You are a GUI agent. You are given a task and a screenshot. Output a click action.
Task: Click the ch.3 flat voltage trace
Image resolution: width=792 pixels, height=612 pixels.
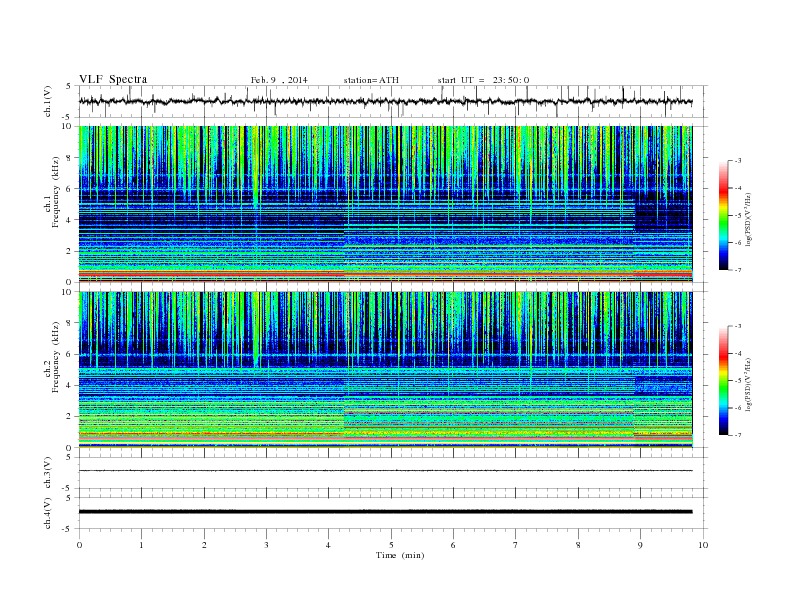[385, 471]
